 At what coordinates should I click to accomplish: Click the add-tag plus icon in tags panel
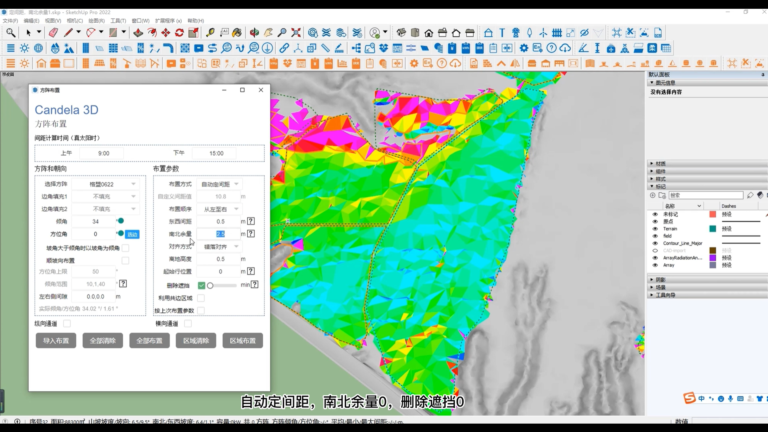pos(653,195)
